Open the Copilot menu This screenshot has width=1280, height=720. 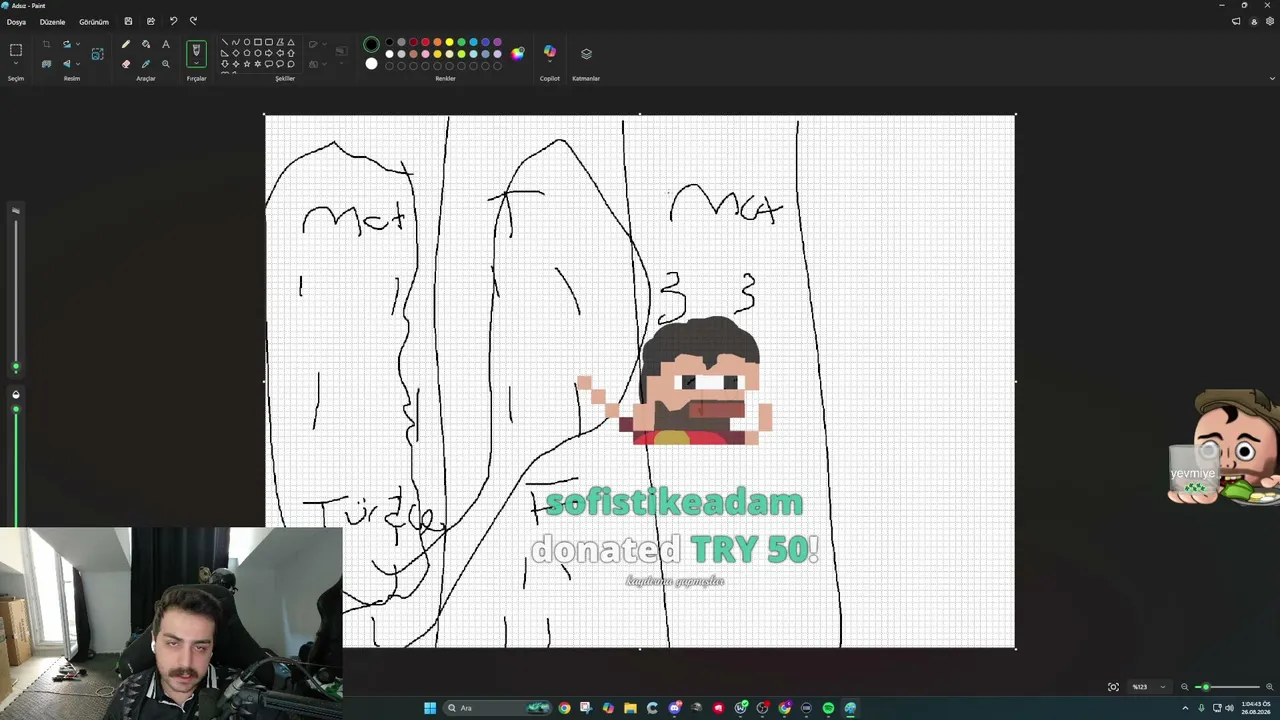pyautogui.click(x=550, y=52)
